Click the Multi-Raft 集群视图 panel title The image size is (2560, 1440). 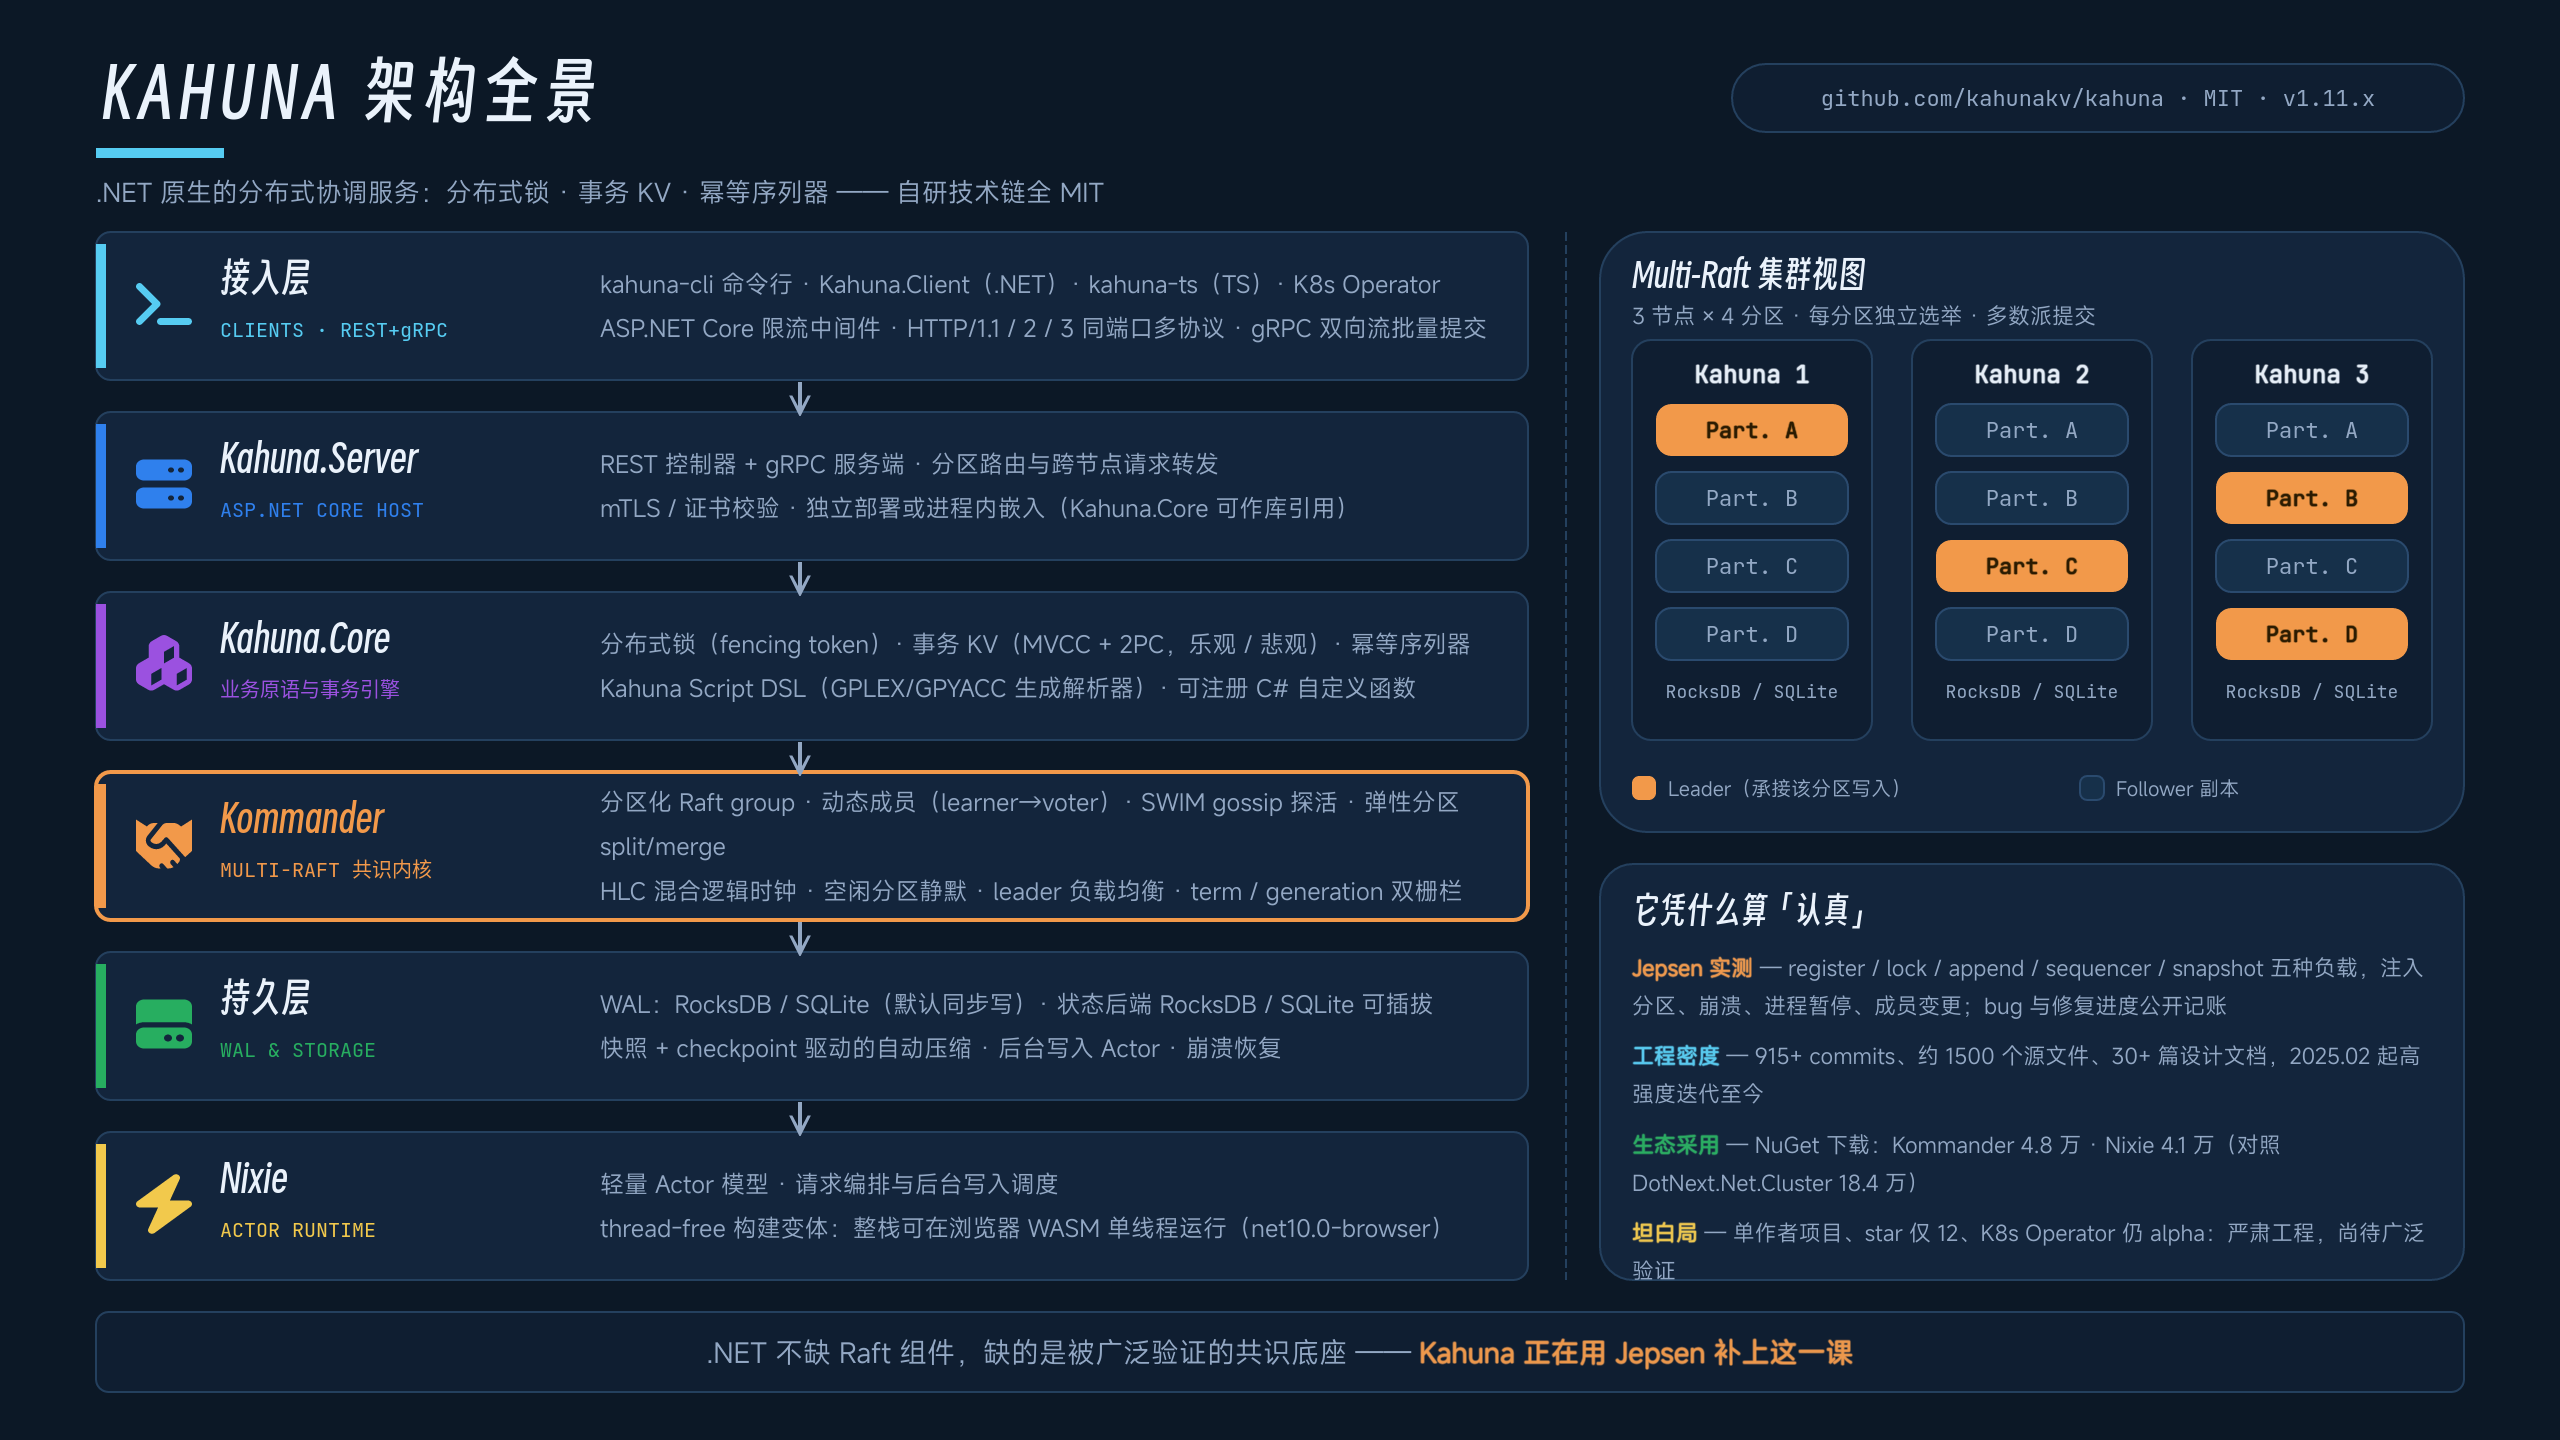click(1749, 273)
